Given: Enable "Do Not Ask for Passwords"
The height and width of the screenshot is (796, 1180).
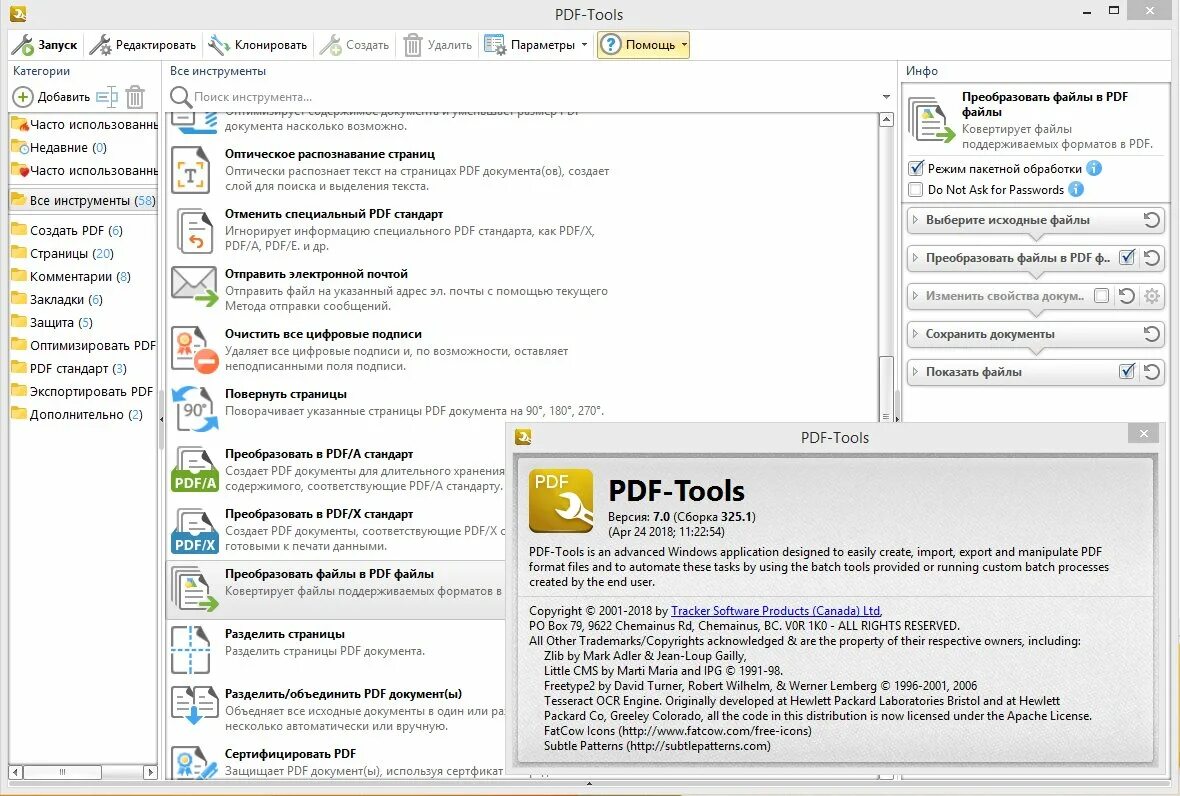Looking at the screenshot, I should point(914,189).
